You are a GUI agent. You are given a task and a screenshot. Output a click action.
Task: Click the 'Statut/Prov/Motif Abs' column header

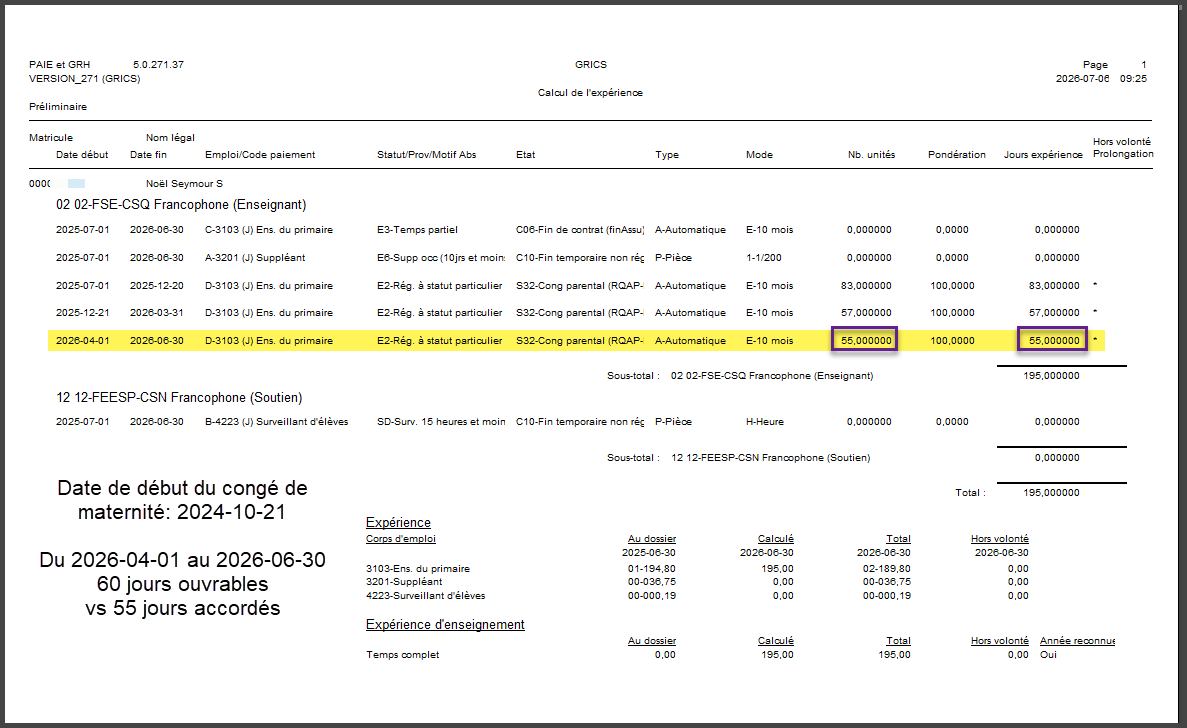[426, 154]
